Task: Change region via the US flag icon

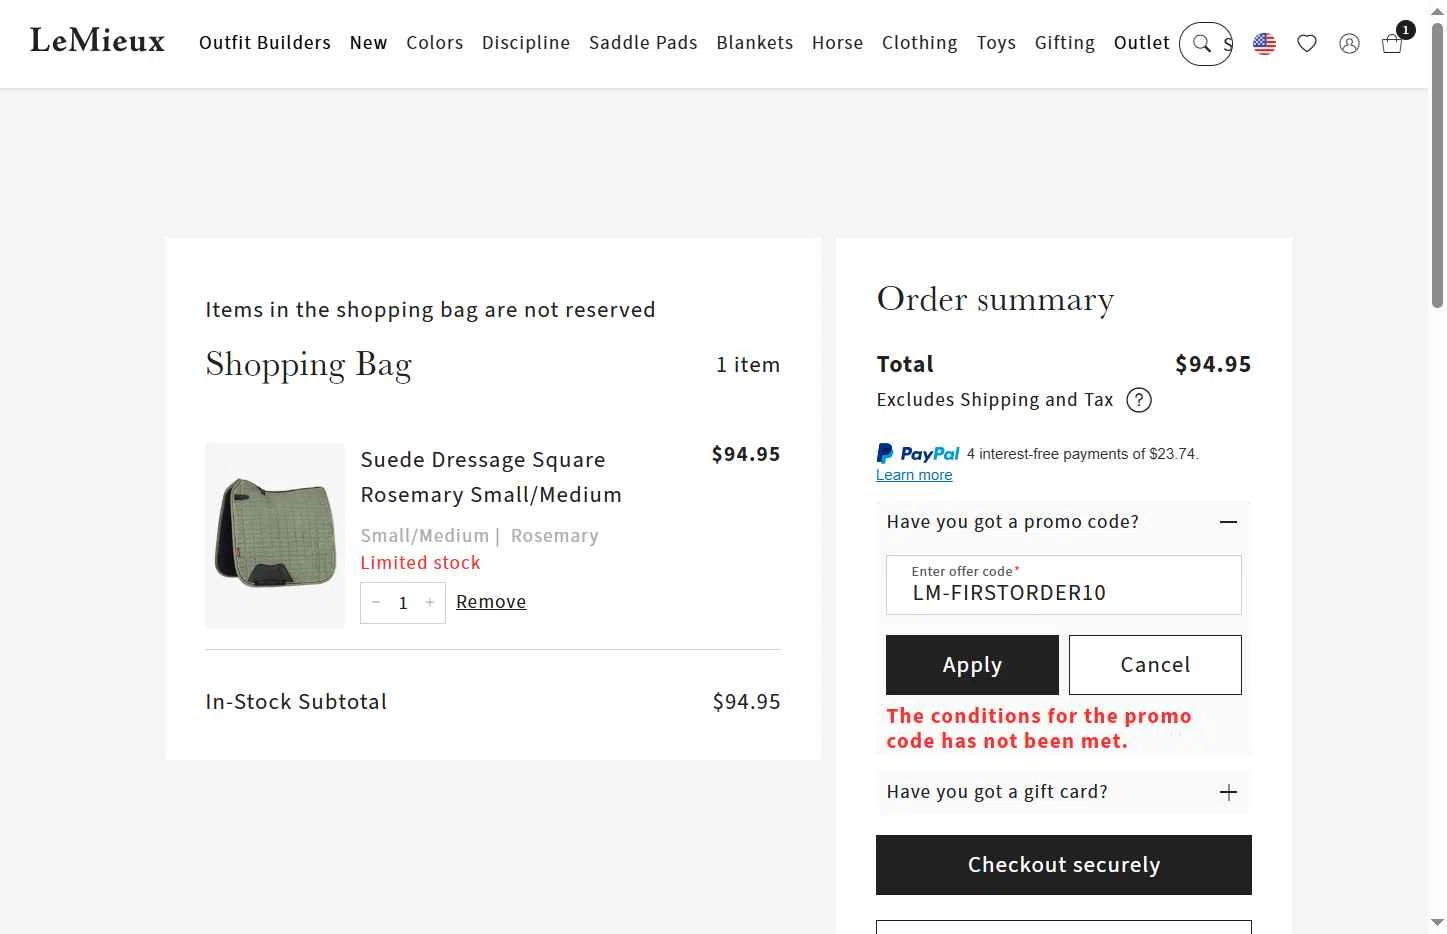Action: 1264,43
